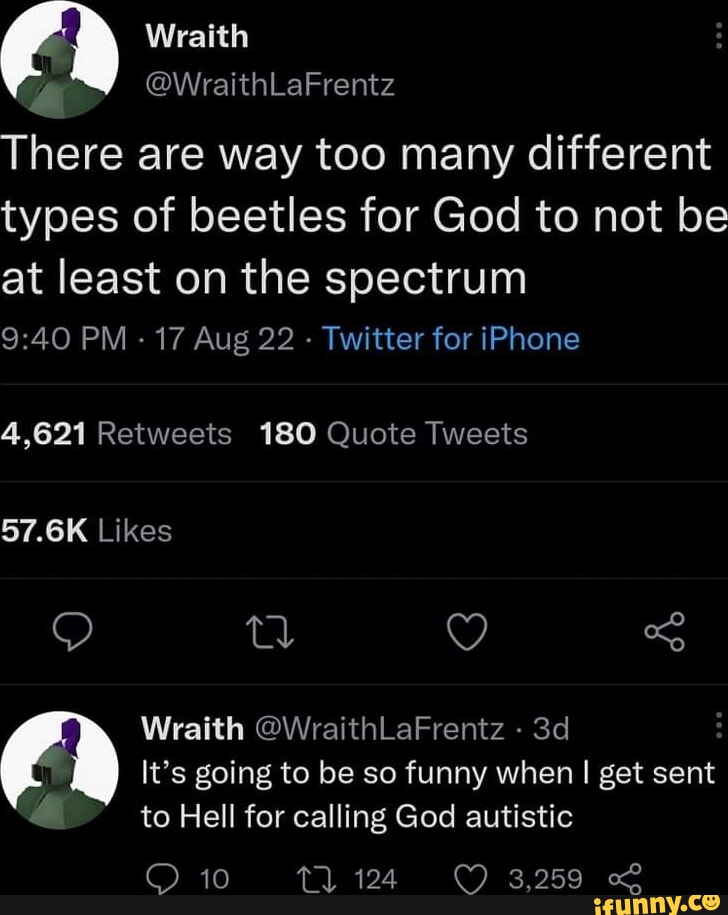Share the main tweet via share icon

pos(665,632)
